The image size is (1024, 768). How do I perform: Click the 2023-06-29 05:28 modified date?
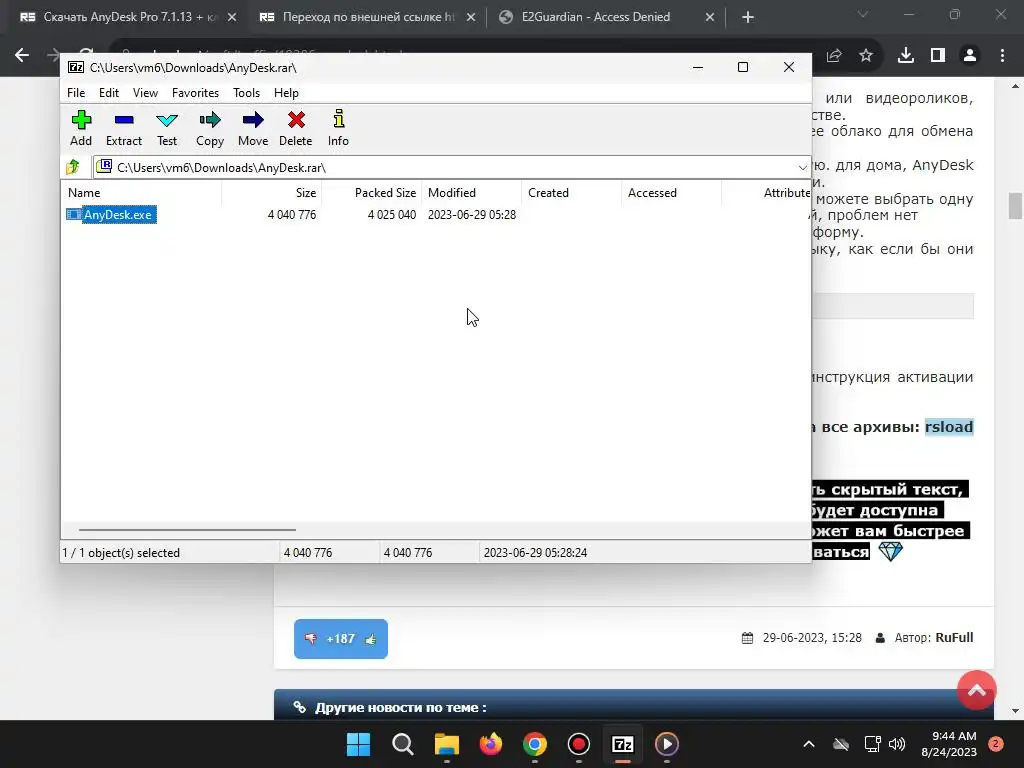tap(472, 215)
